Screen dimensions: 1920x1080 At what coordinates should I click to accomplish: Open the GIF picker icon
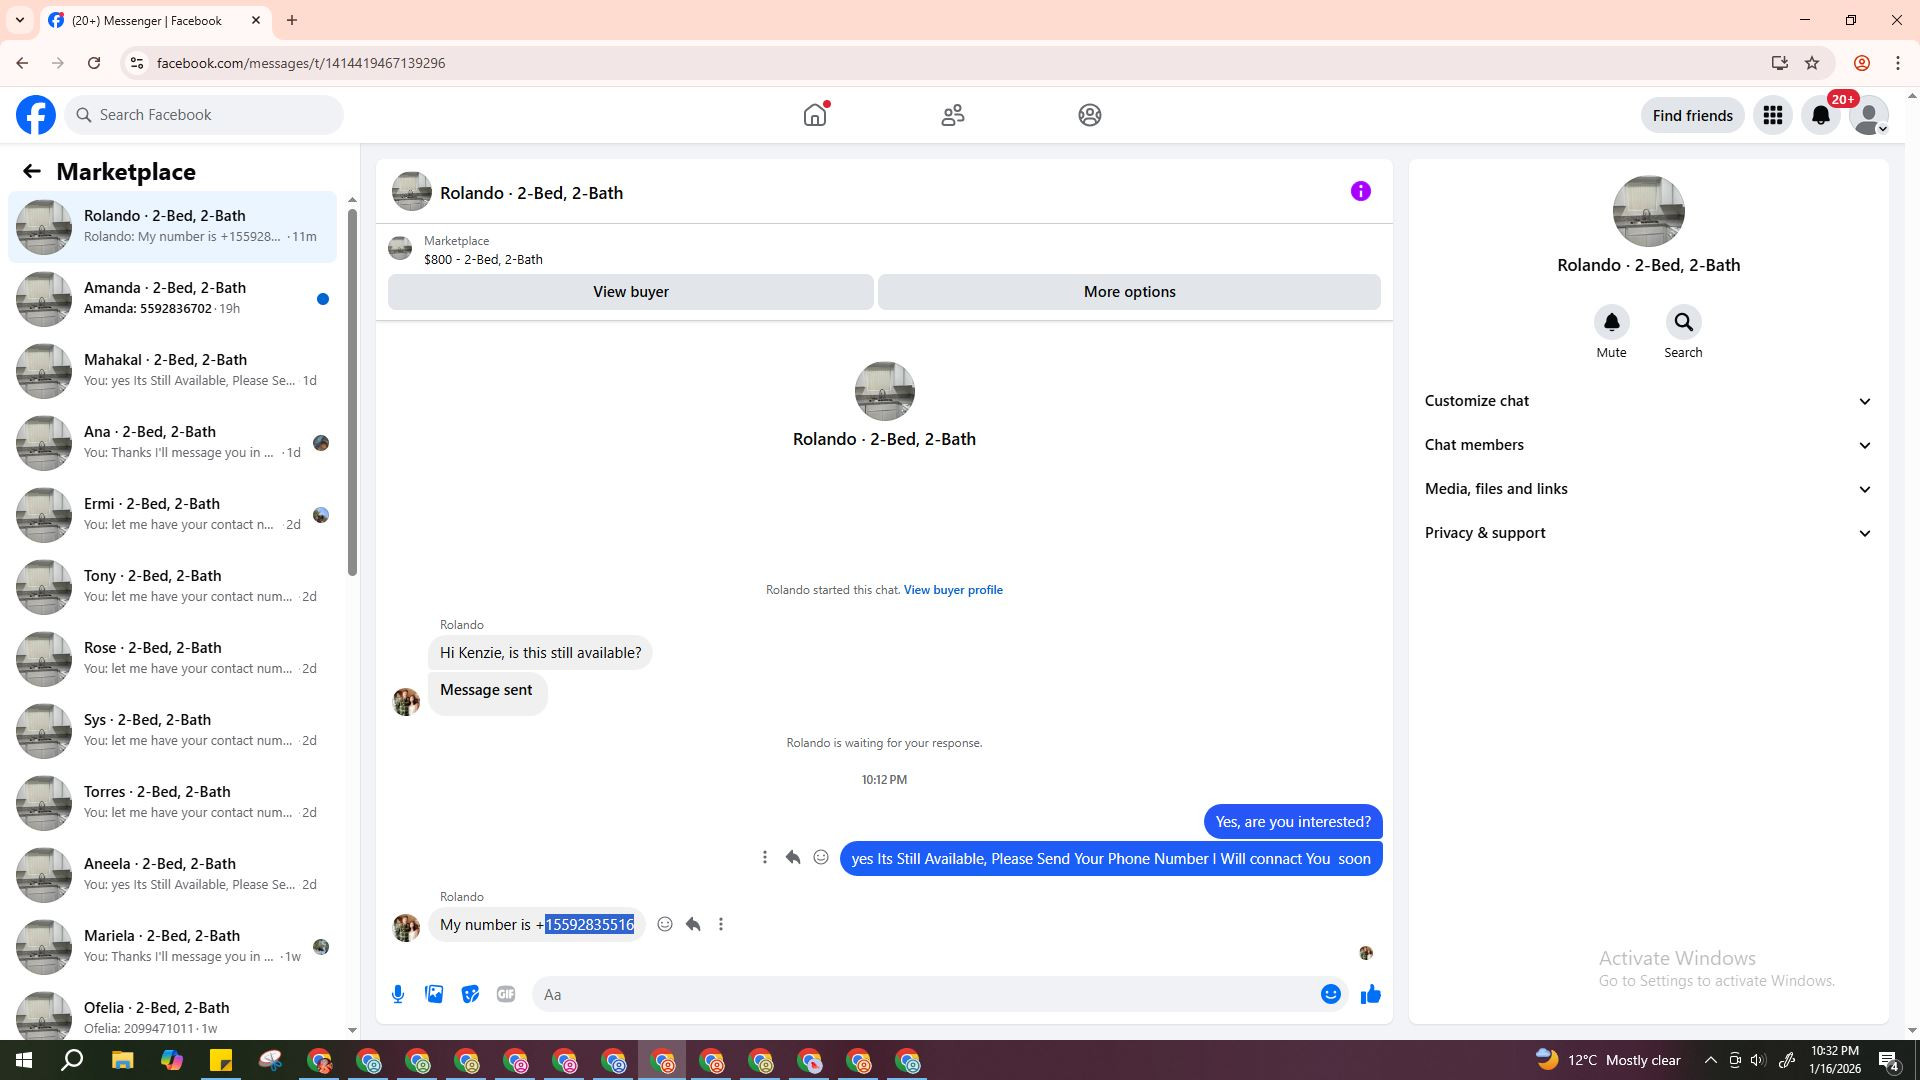(x=506, y=994)
